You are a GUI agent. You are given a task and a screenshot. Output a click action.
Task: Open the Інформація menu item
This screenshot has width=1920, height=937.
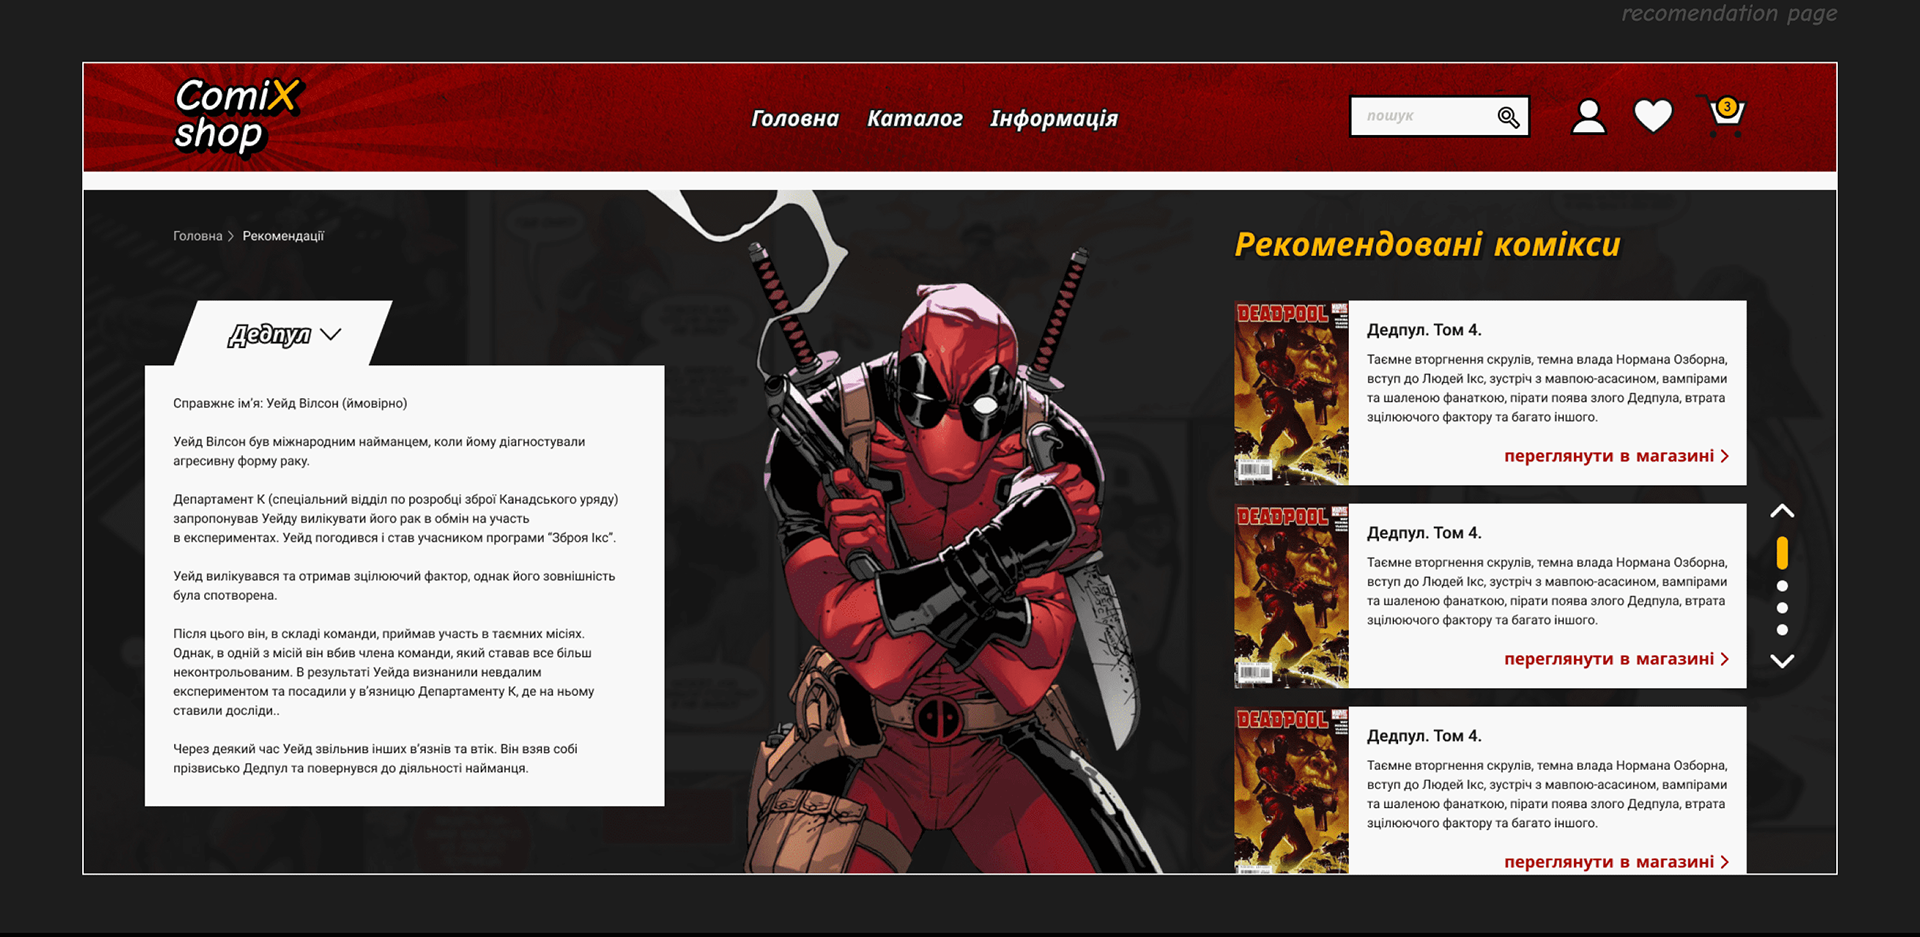[1054, 118]
